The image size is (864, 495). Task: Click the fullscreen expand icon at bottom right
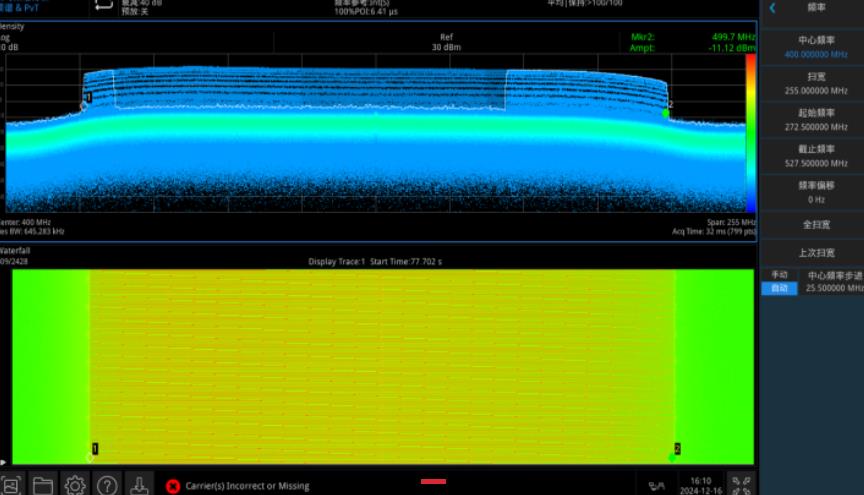[x=741, y=485]
